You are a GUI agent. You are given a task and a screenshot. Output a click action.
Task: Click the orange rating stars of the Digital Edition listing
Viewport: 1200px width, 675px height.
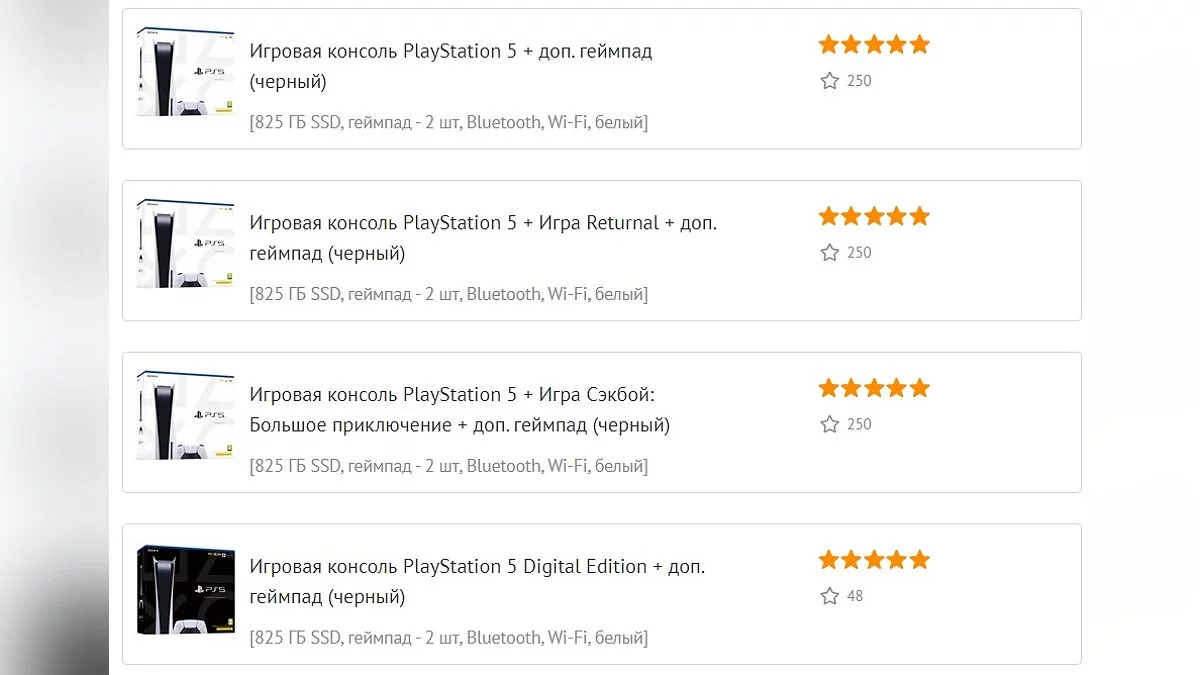874,561
